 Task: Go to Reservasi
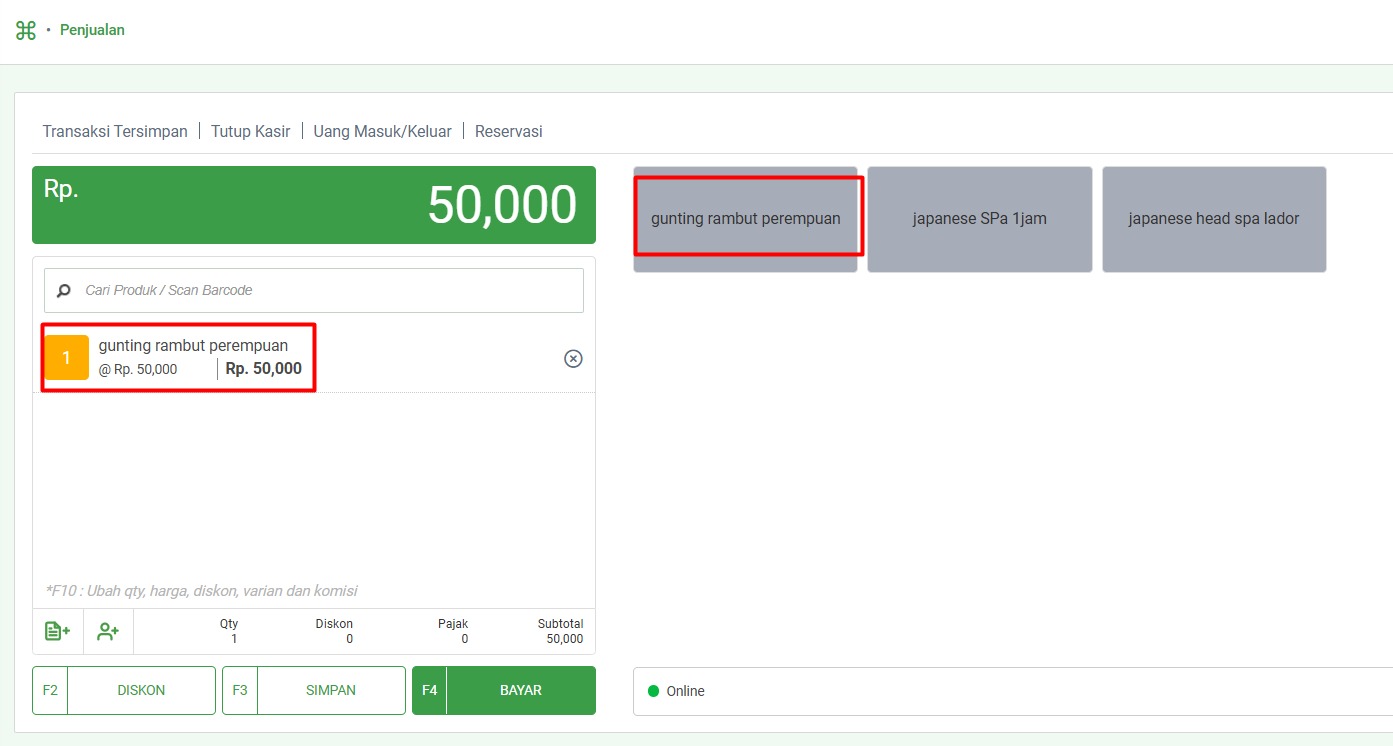pyautogui.click(x=508, y=131)
